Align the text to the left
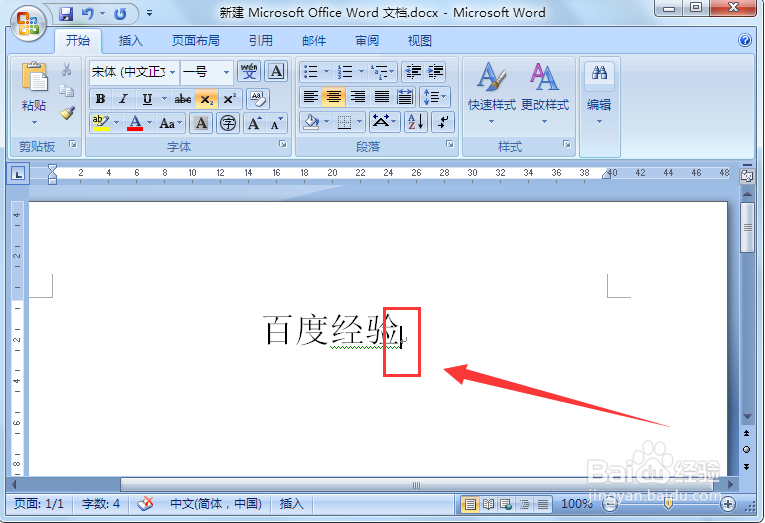 [x=311, y=97]
